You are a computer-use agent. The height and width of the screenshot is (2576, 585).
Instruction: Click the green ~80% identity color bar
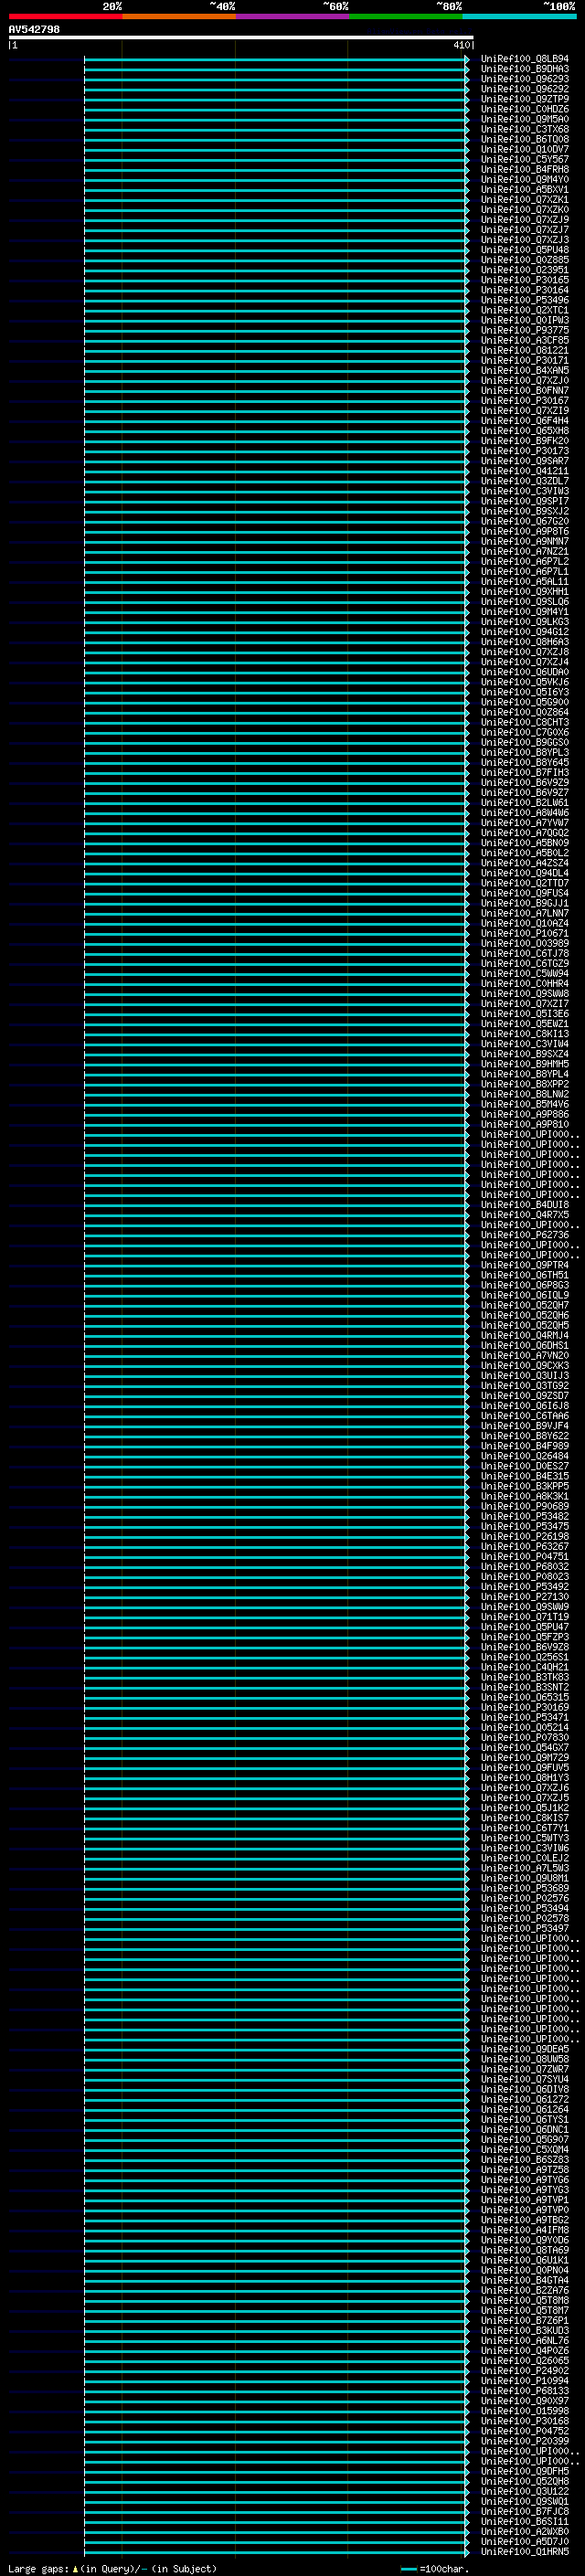click(x=406, y=16)
